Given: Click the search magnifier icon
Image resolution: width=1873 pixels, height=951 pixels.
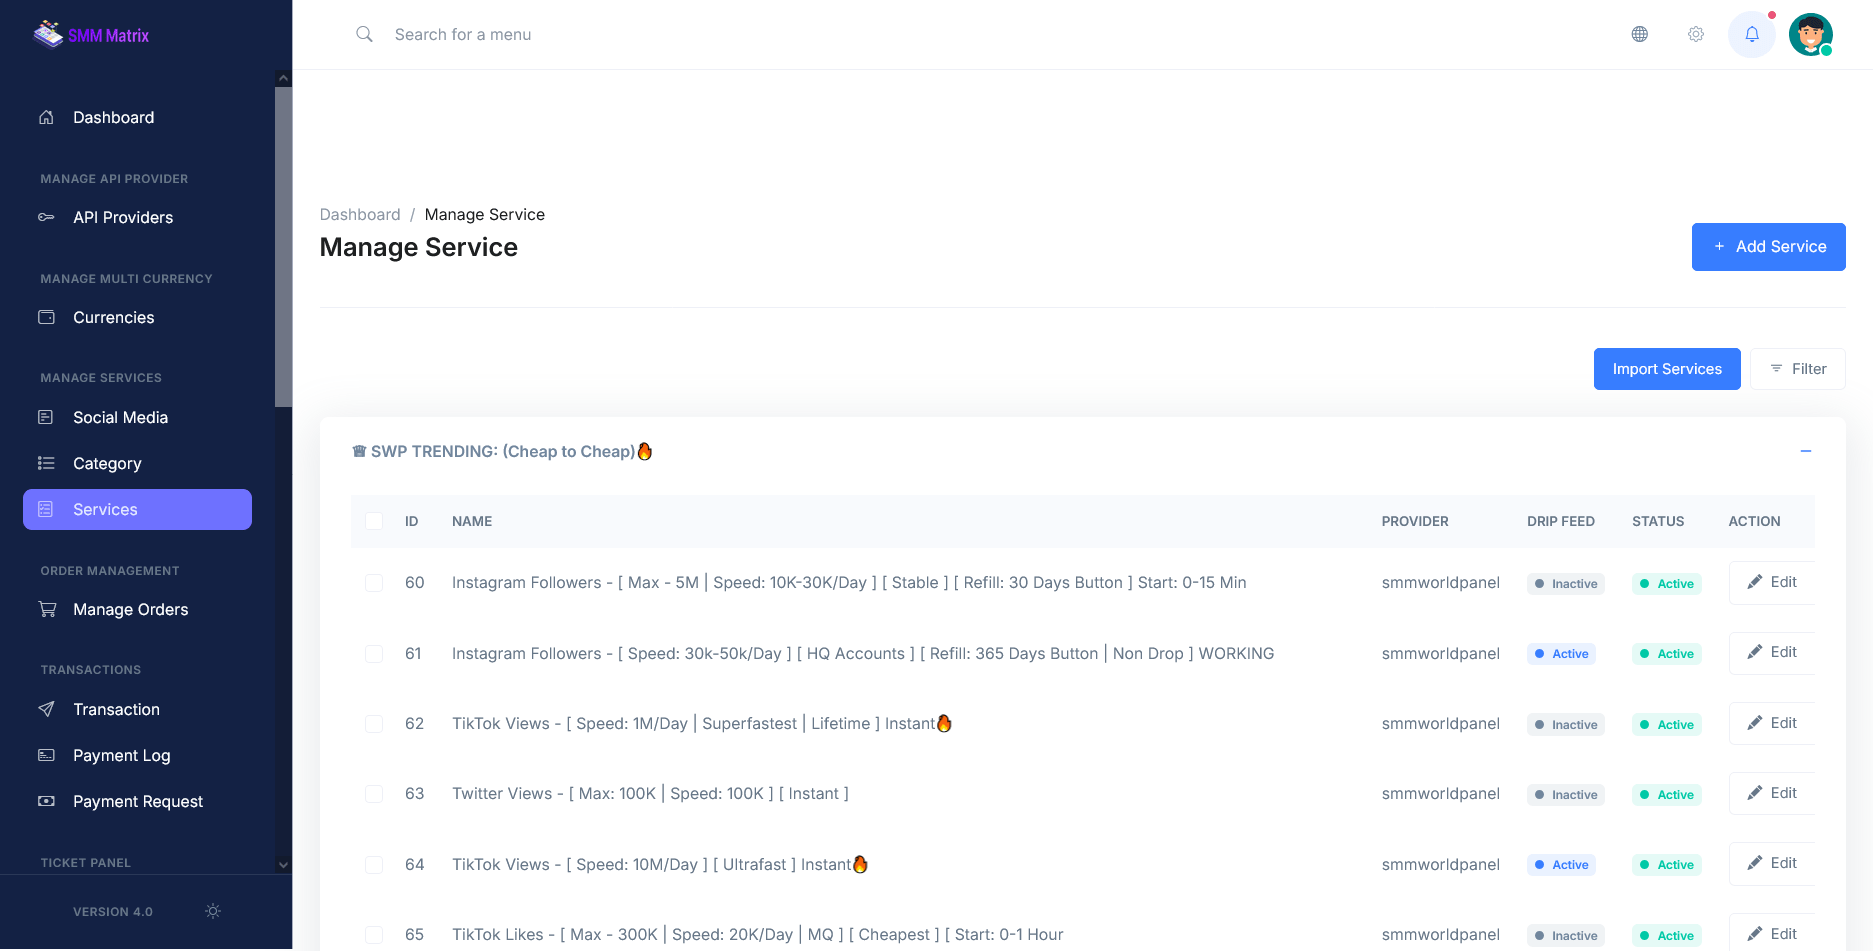Looking at the screenshot, I should (364, 34).
